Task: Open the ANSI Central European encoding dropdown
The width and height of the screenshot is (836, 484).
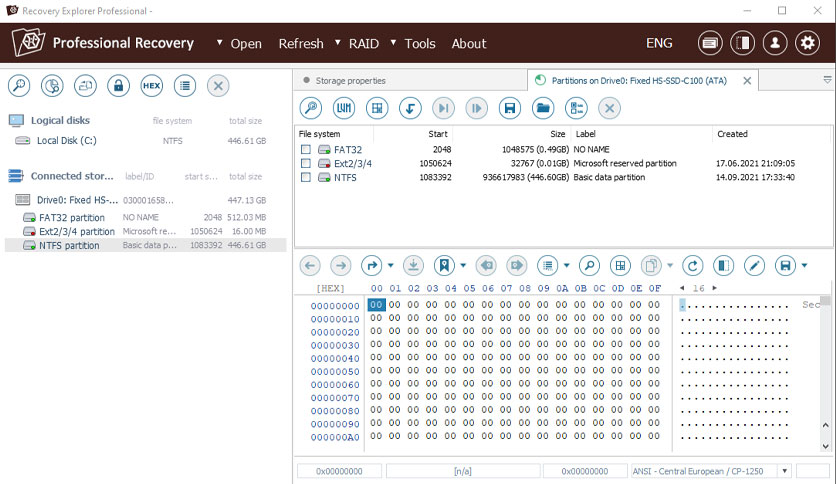Action: pyautogui.click(x=784, y=471)
